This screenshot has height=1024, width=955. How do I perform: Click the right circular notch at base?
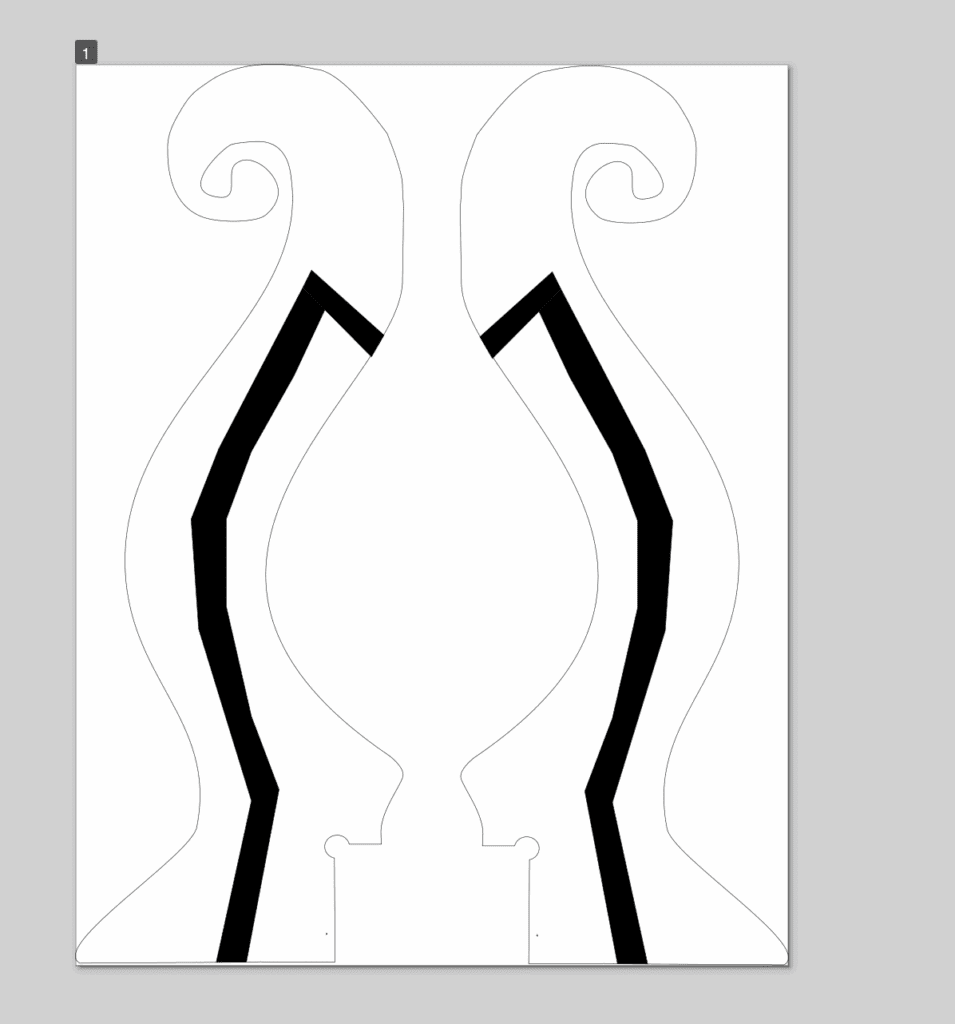[x=527, y=848]
